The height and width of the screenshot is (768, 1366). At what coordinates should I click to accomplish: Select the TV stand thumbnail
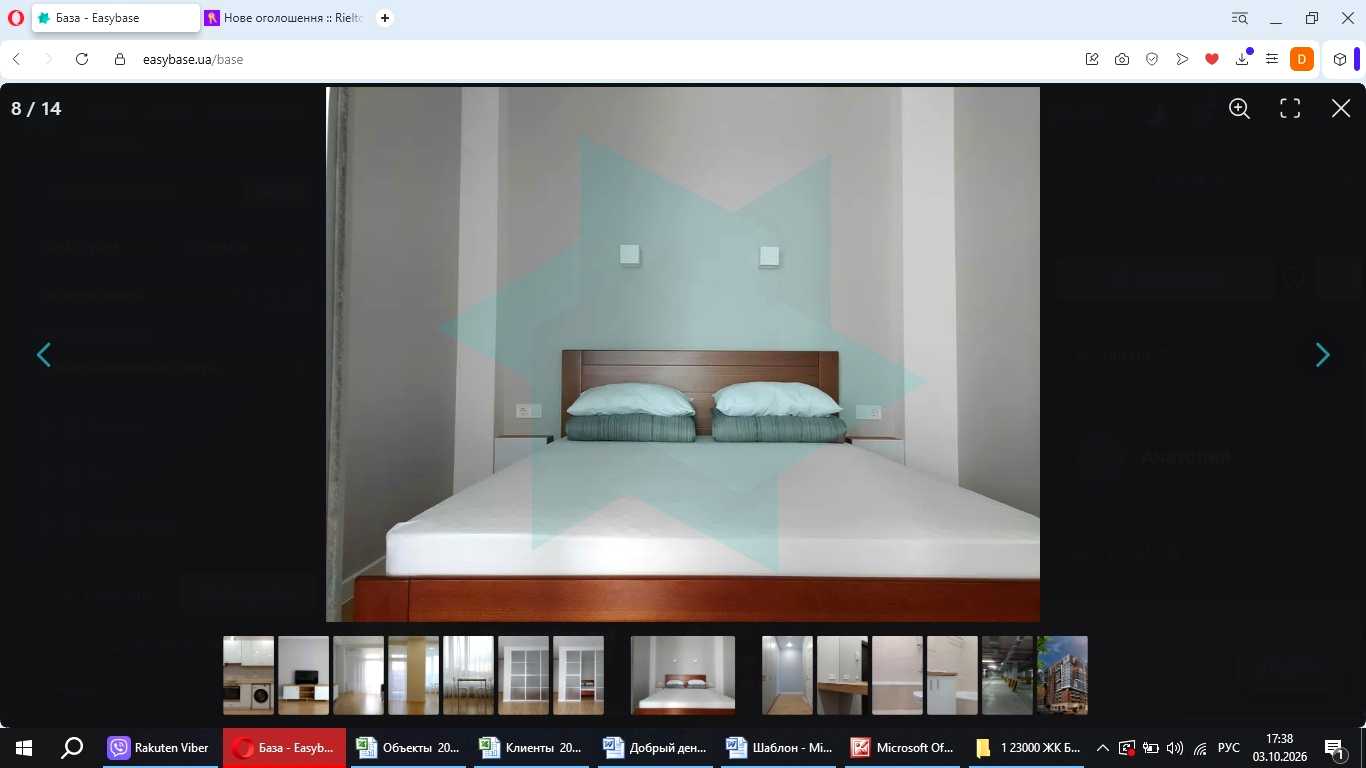(303, 675)
